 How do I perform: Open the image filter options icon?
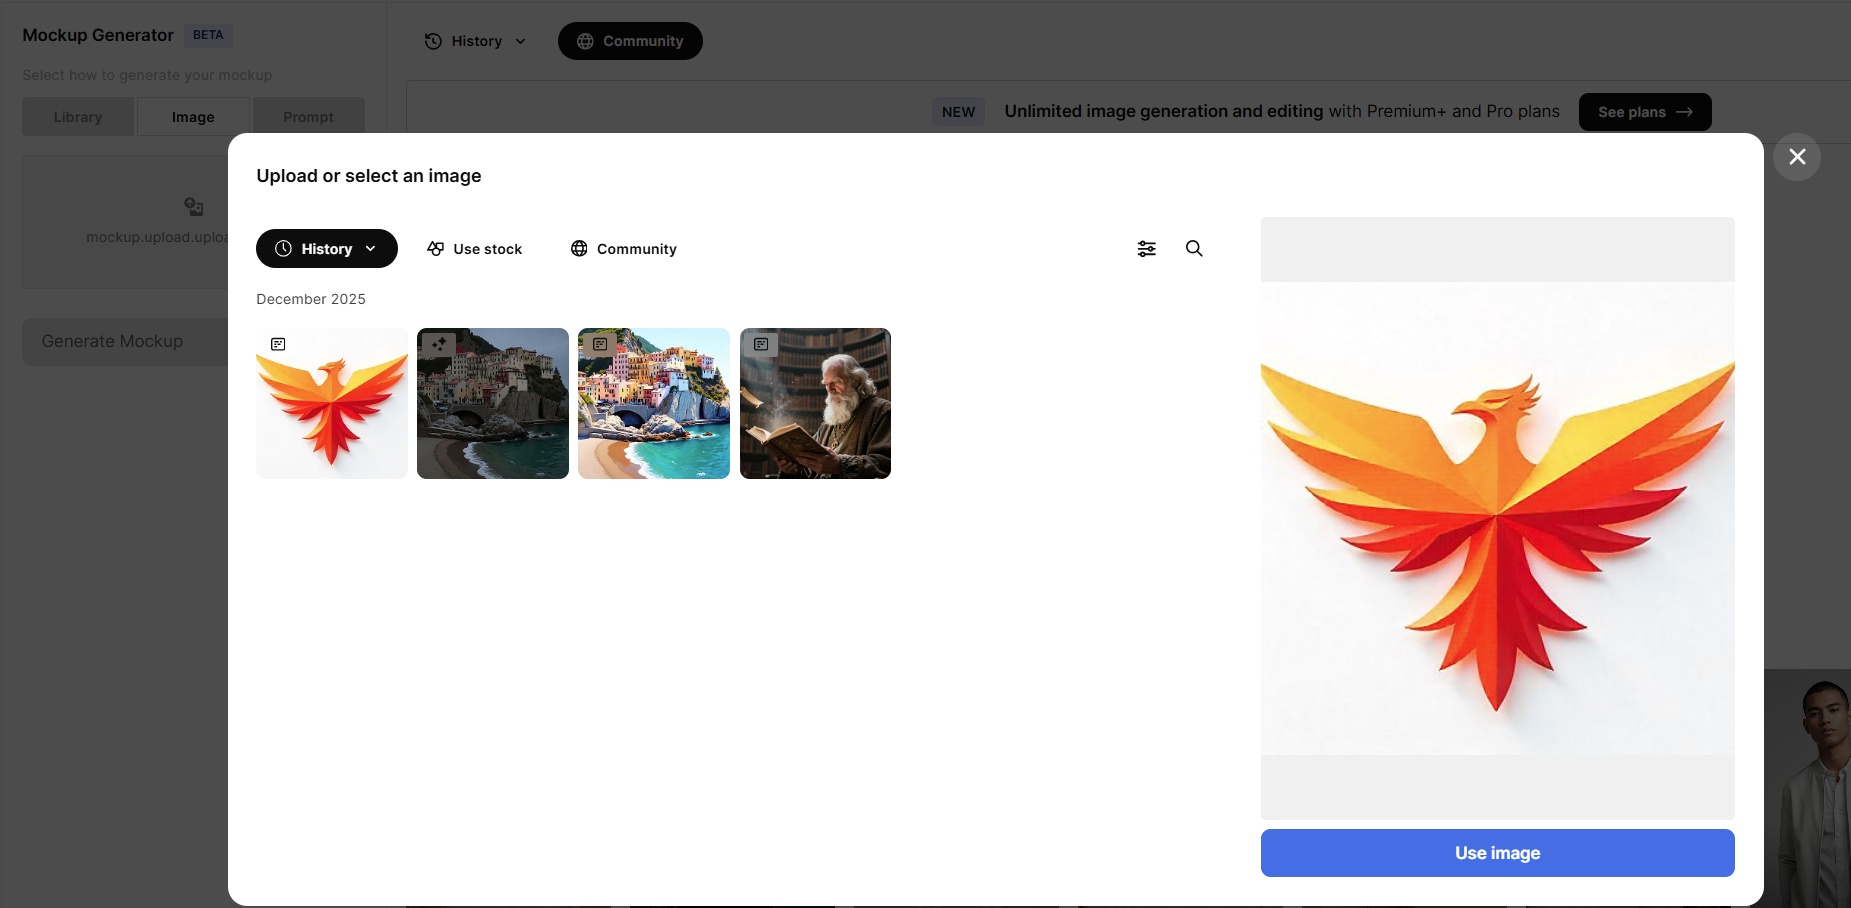tap(1146, 248)
